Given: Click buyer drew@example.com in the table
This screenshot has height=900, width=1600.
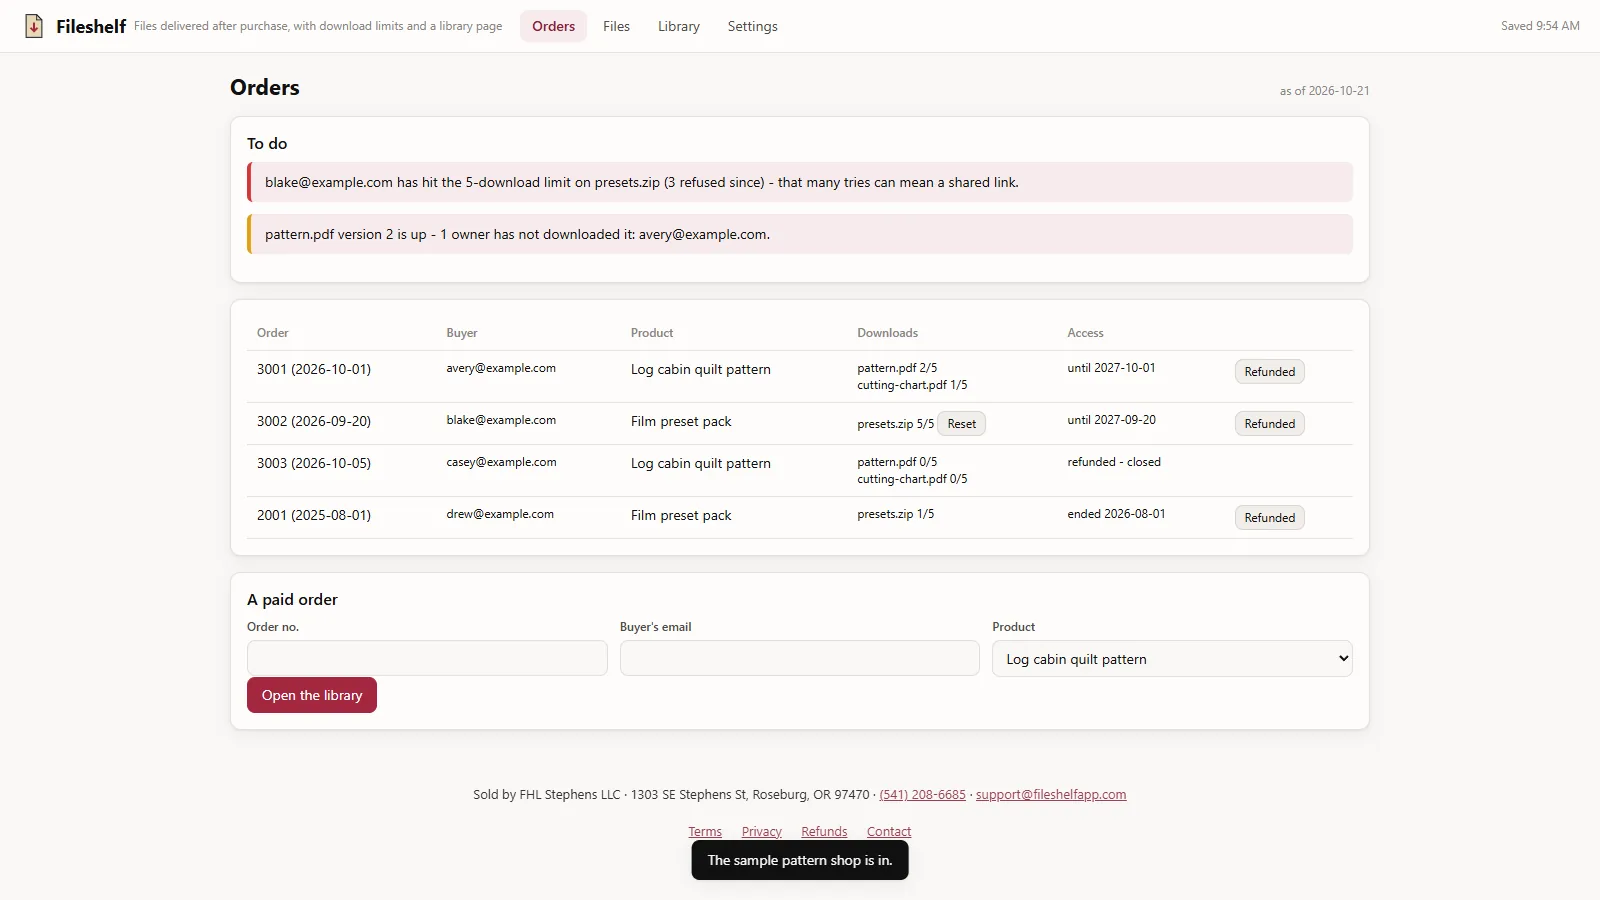Looking at the screenshot, I should point(500,514).
